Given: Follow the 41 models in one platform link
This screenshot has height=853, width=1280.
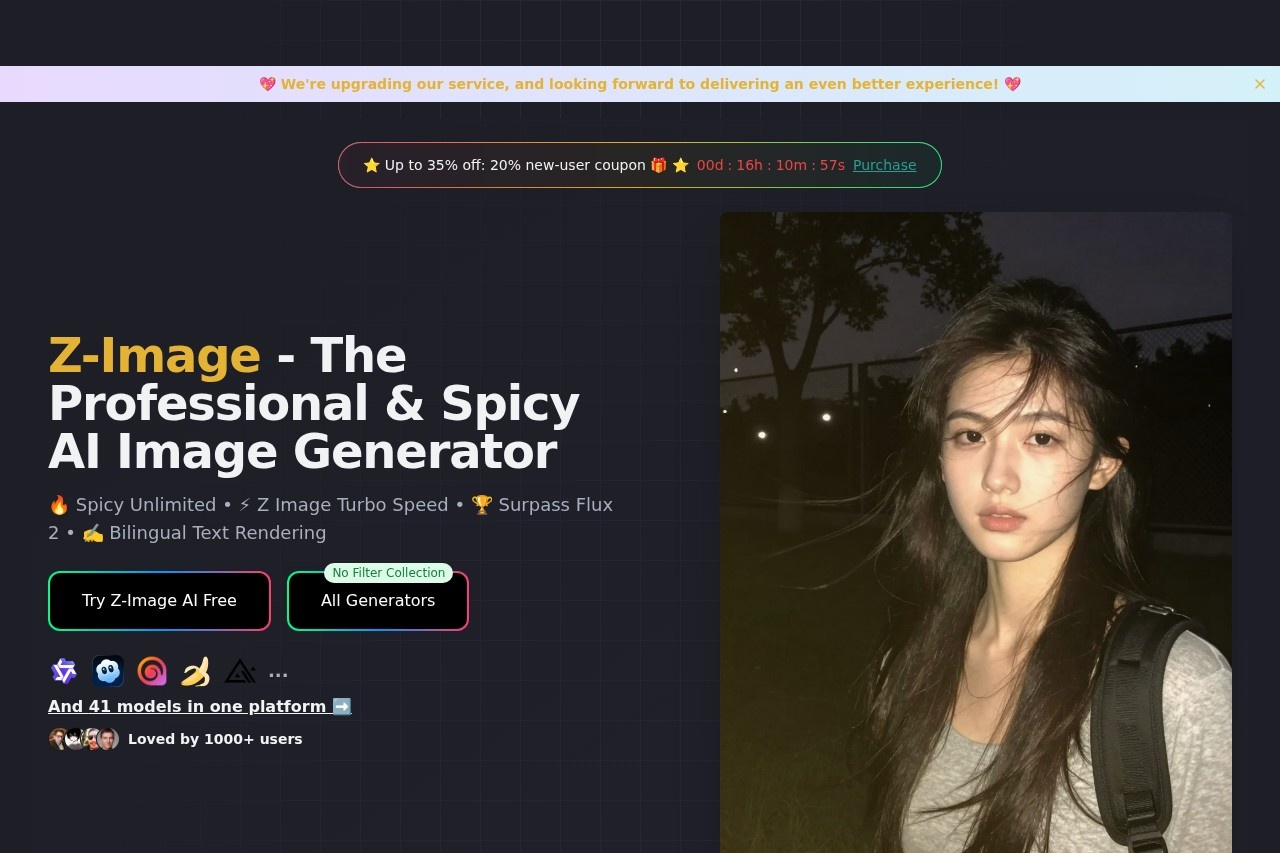Looking at the screenshot, I should (x=190, y=706).
